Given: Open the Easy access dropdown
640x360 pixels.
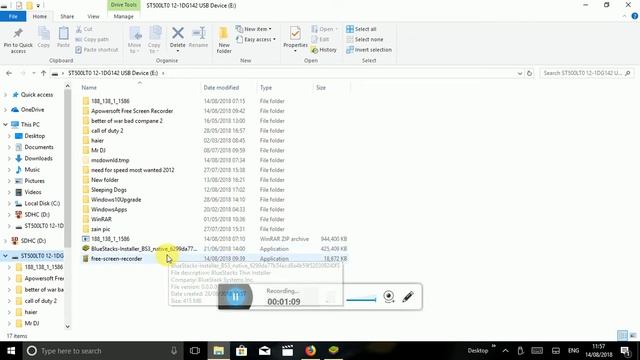Looking at the screenshot, I should pos(256,39).
